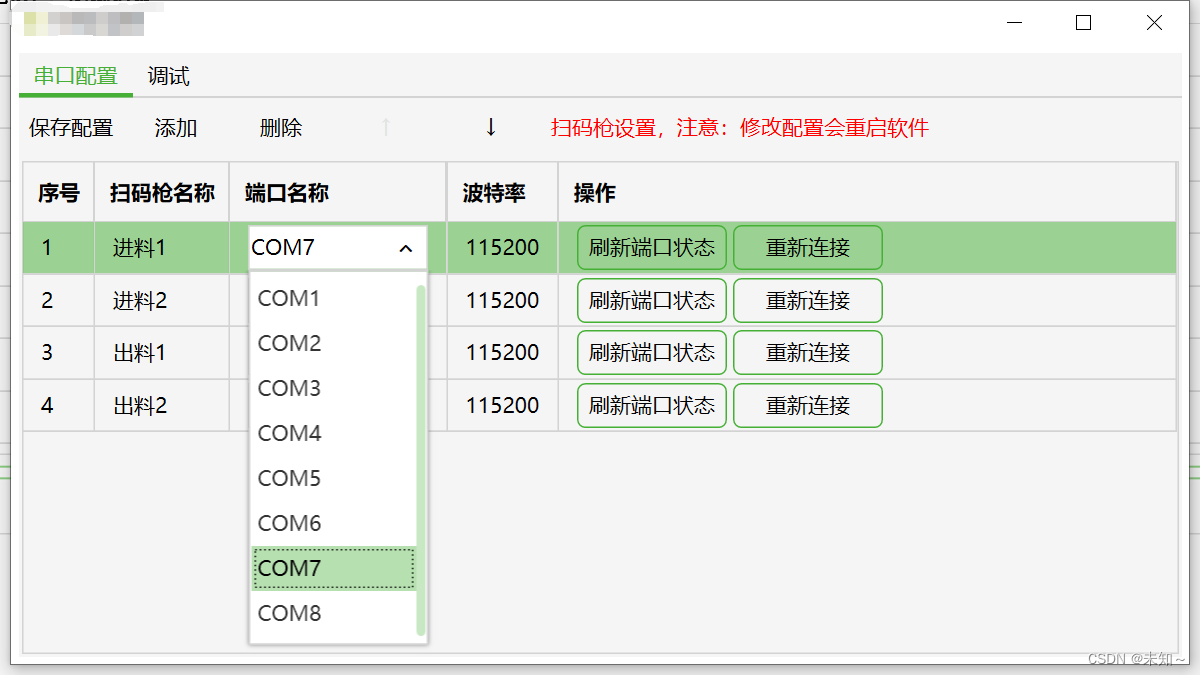The image size is (1200, 675).
Task: Select the highlighted COM7 option
Action: coord(289,568)
